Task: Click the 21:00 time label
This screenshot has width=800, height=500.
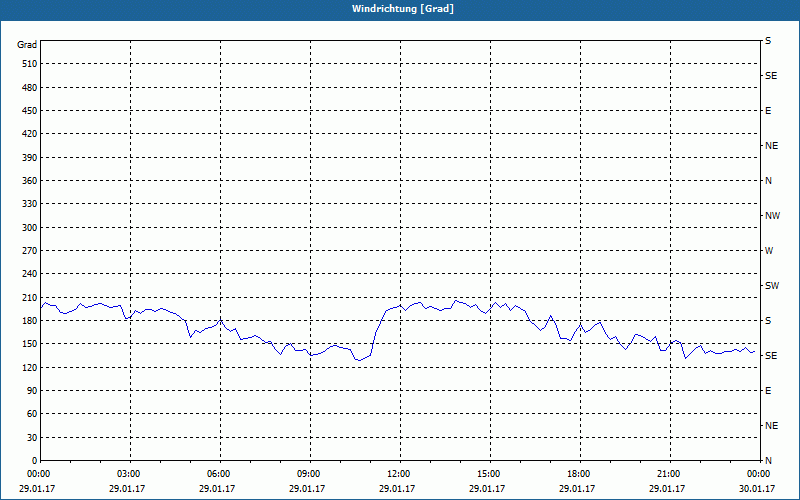Action: pos(669,474)
